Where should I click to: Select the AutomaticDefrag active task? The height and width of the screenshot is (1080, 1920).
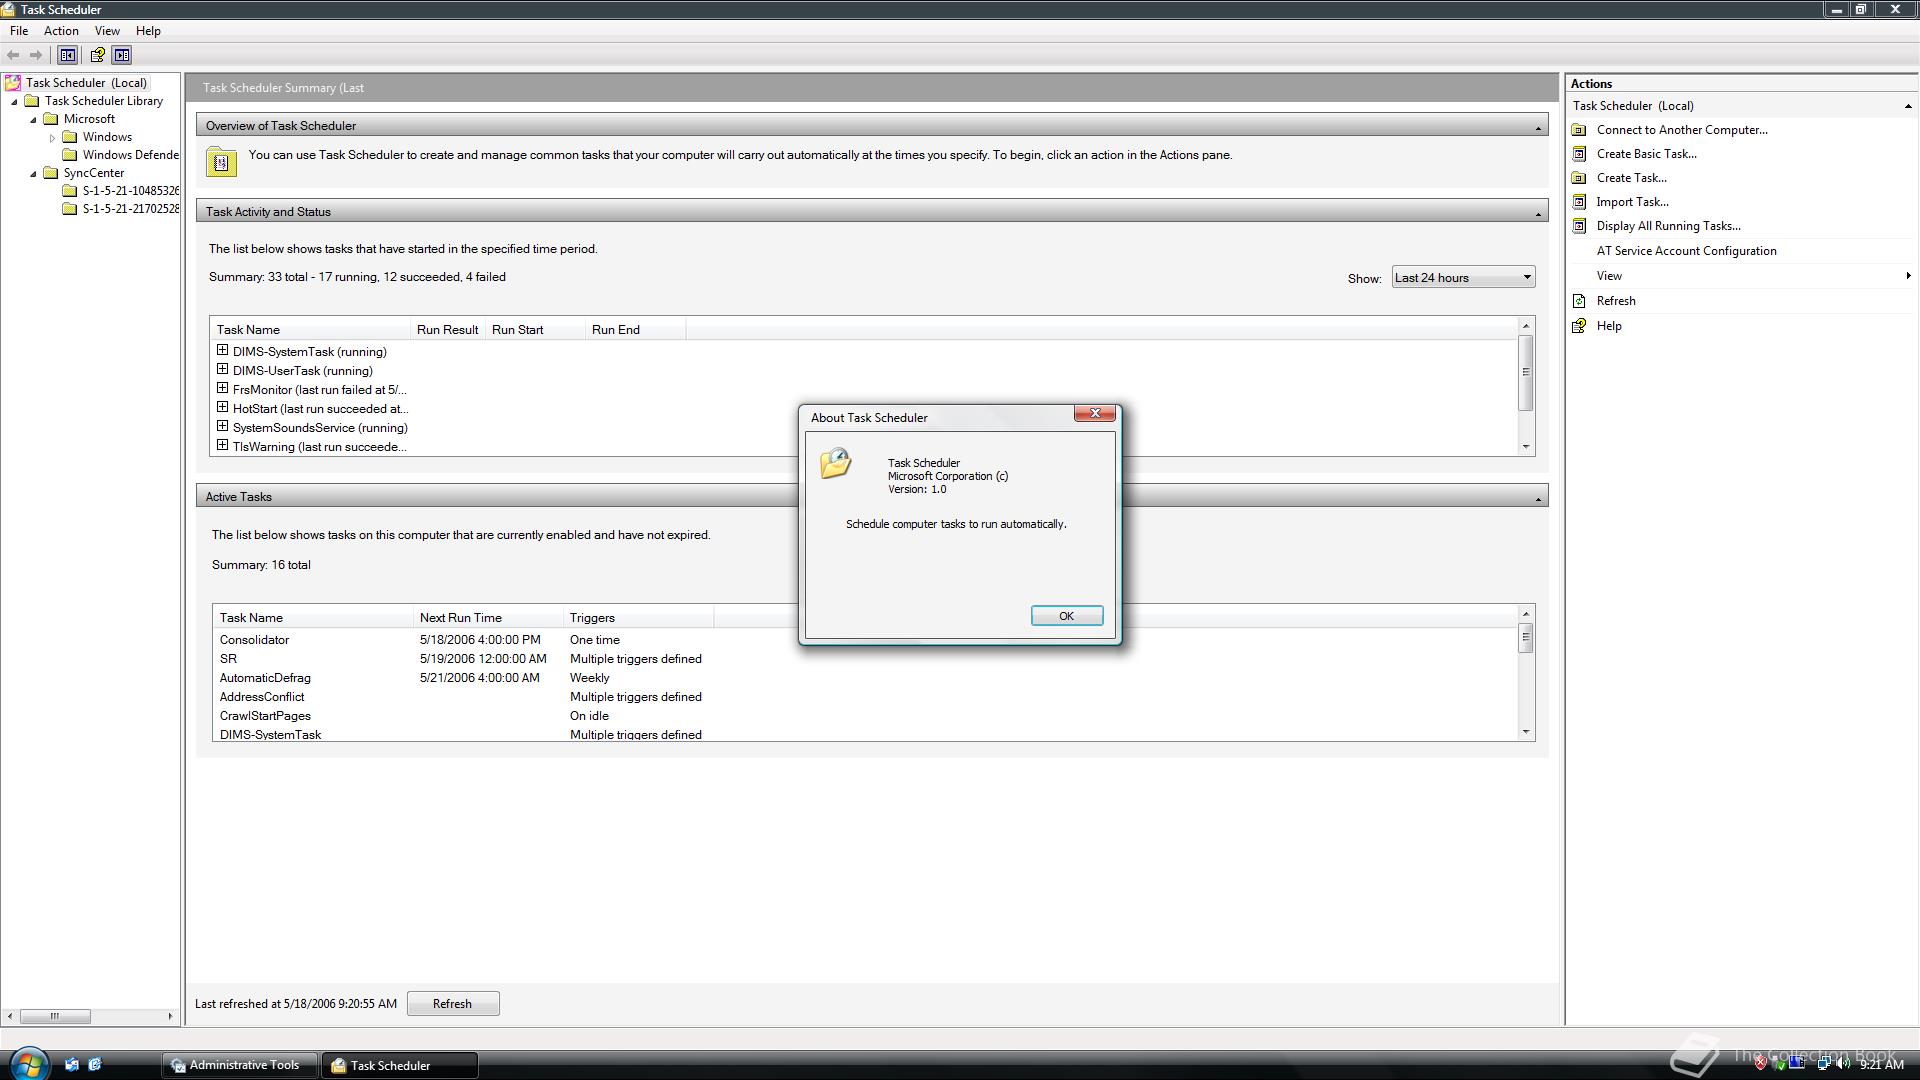[x=265, y=678]
